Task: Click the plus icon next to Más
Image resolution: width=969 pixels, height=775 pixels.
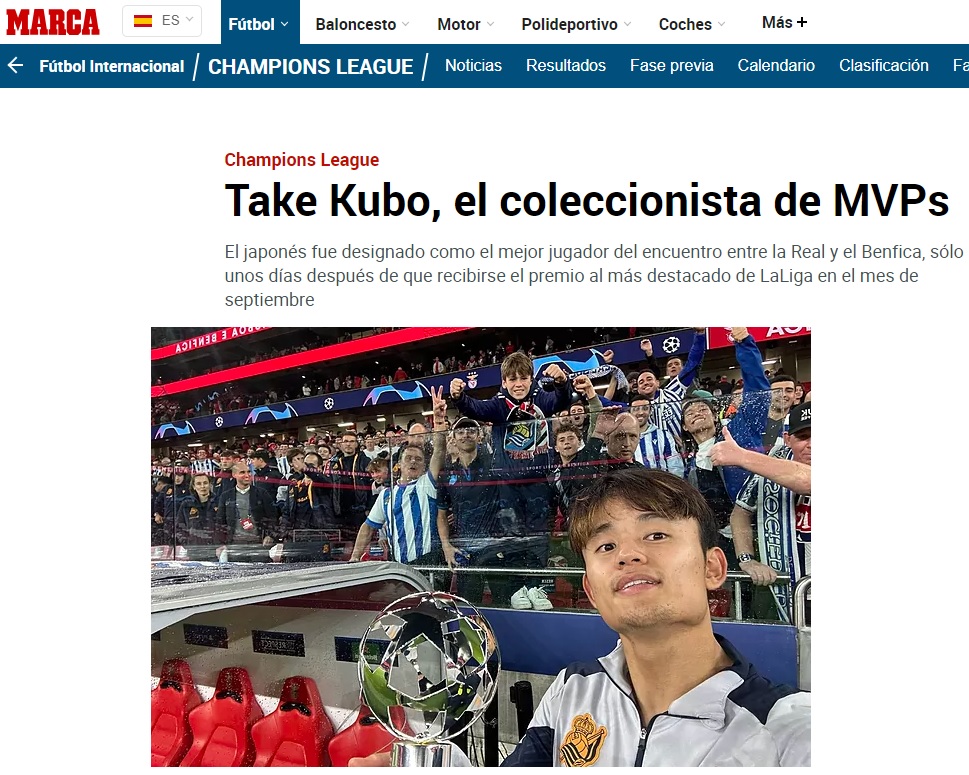Action: tap(802, 22)
